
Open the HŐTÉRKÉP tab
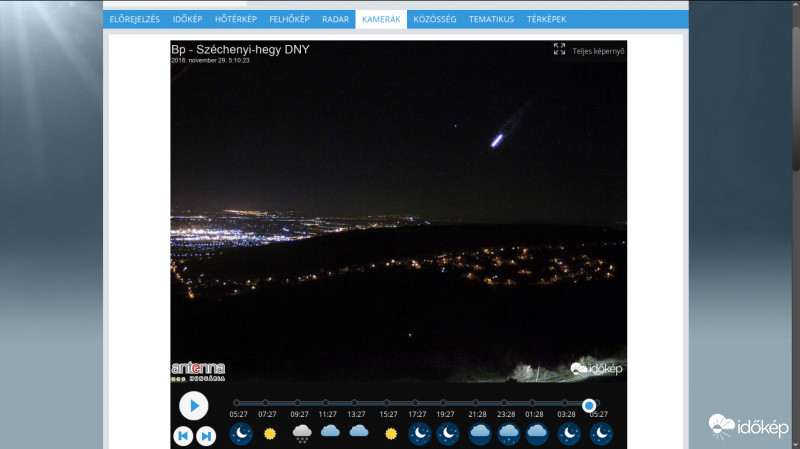236,19
